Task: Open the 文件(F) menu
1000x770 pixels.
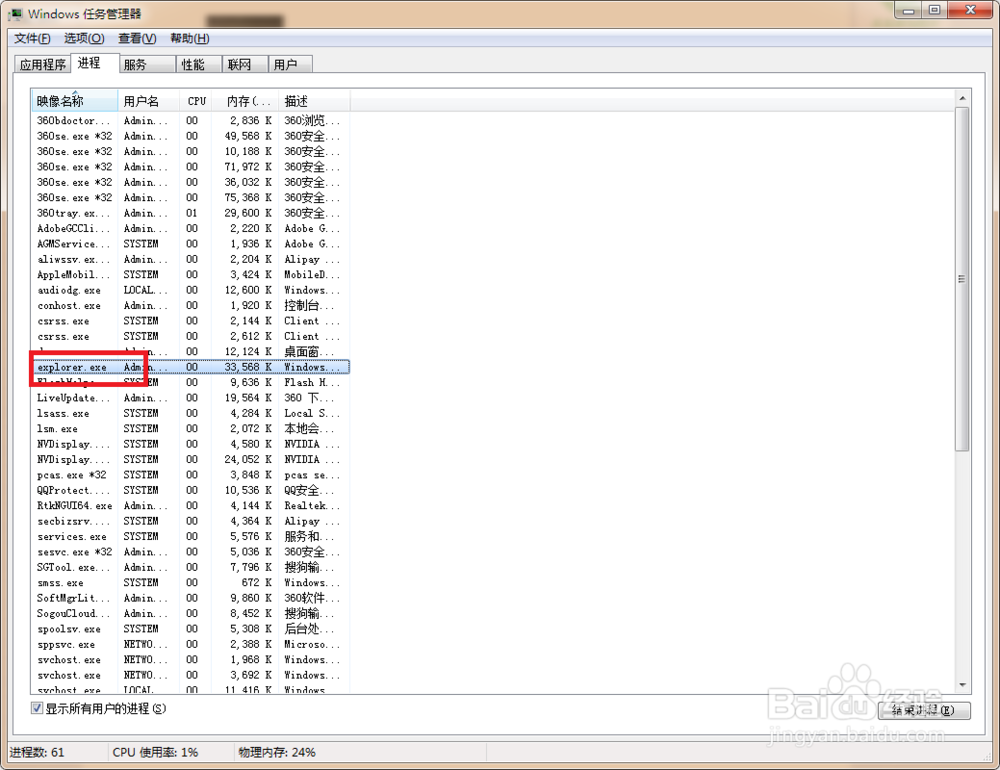Action: click(32, 38)
